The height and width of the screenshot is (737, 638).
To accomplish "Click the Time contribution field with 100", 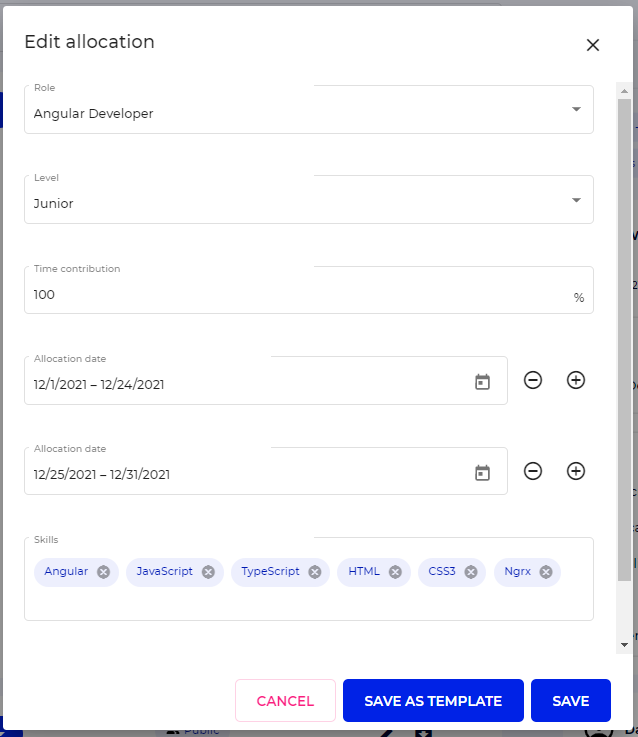I will 309,290.
